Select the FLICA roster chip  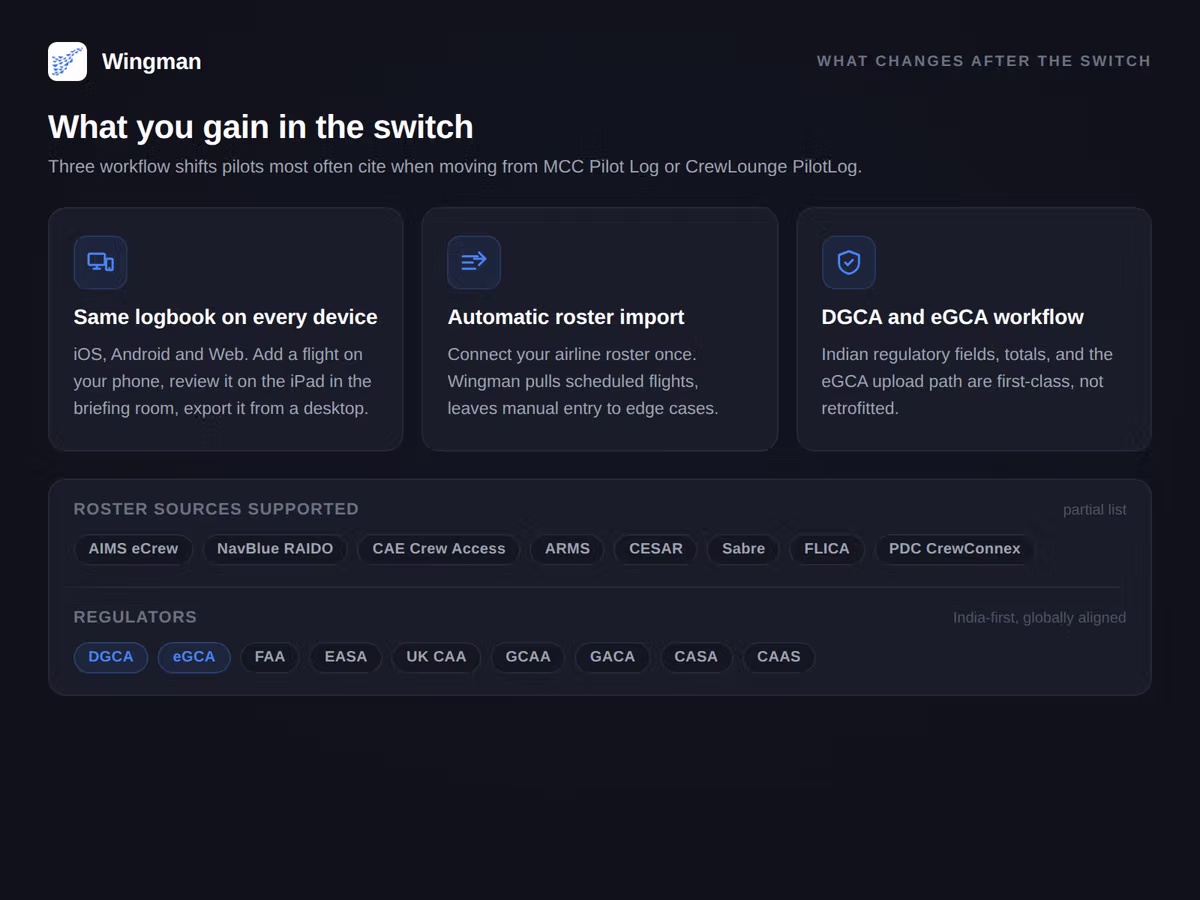(827, 549)
